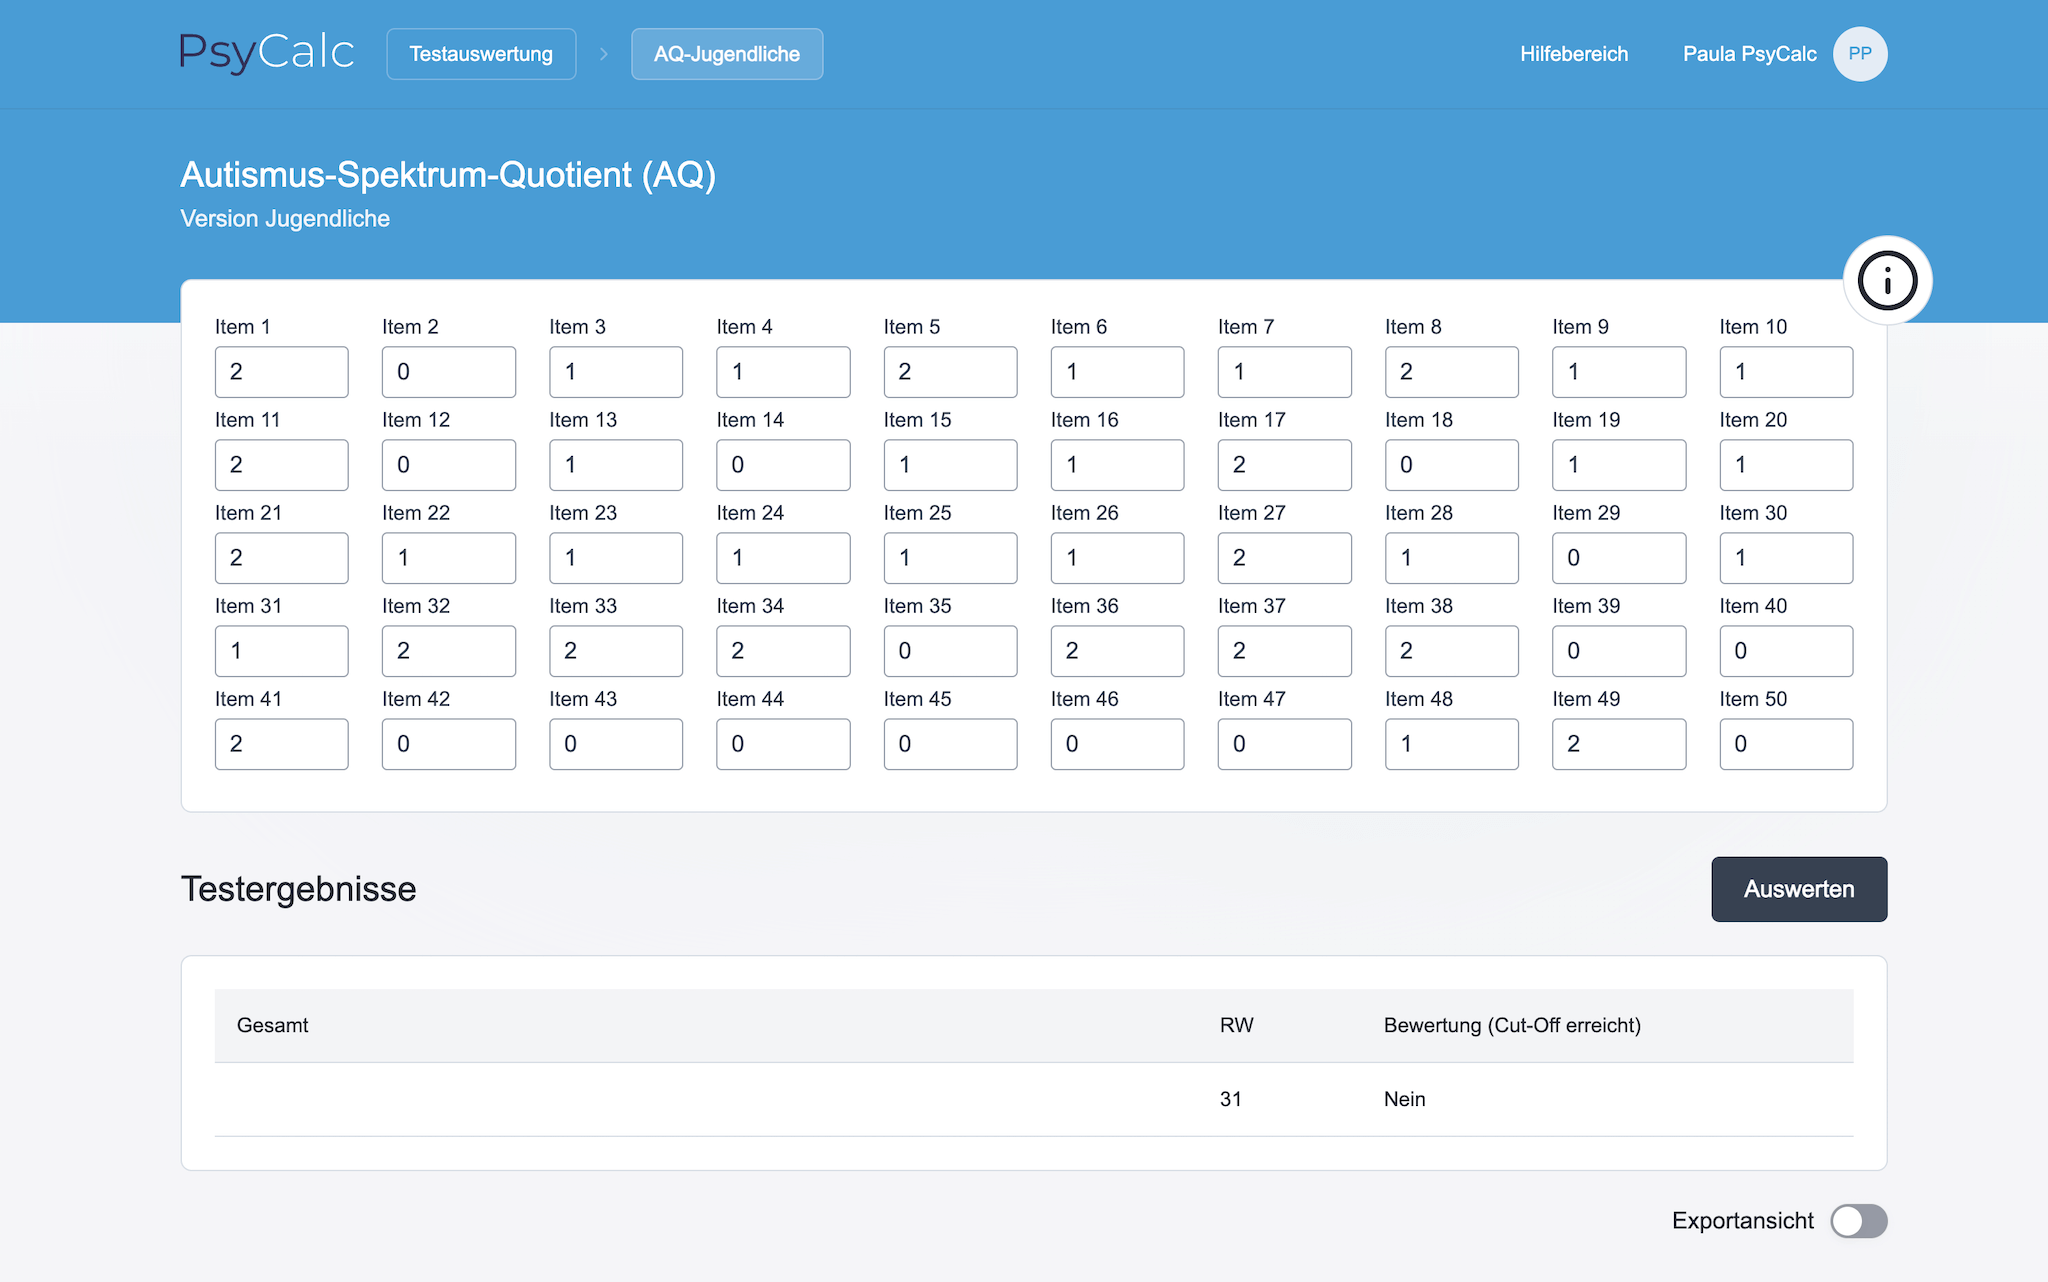Viewport: 2048px width, 1282px height.
Task: Toggle the Exportansicht switch
Action: tap(1858, 1221)
